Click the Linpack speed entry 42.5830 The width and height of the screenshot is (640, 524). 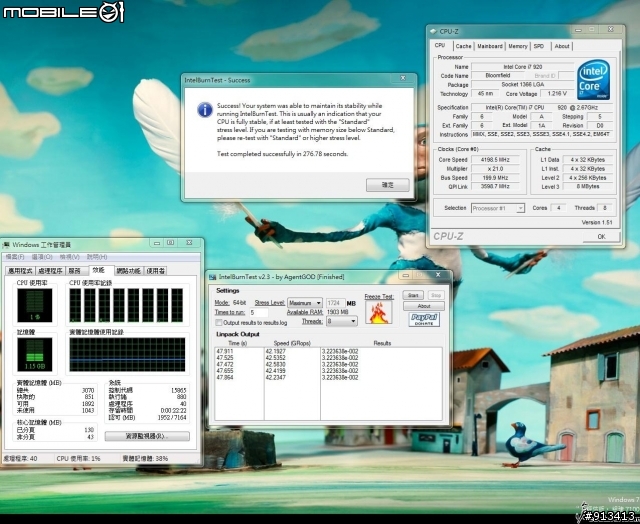276,364
